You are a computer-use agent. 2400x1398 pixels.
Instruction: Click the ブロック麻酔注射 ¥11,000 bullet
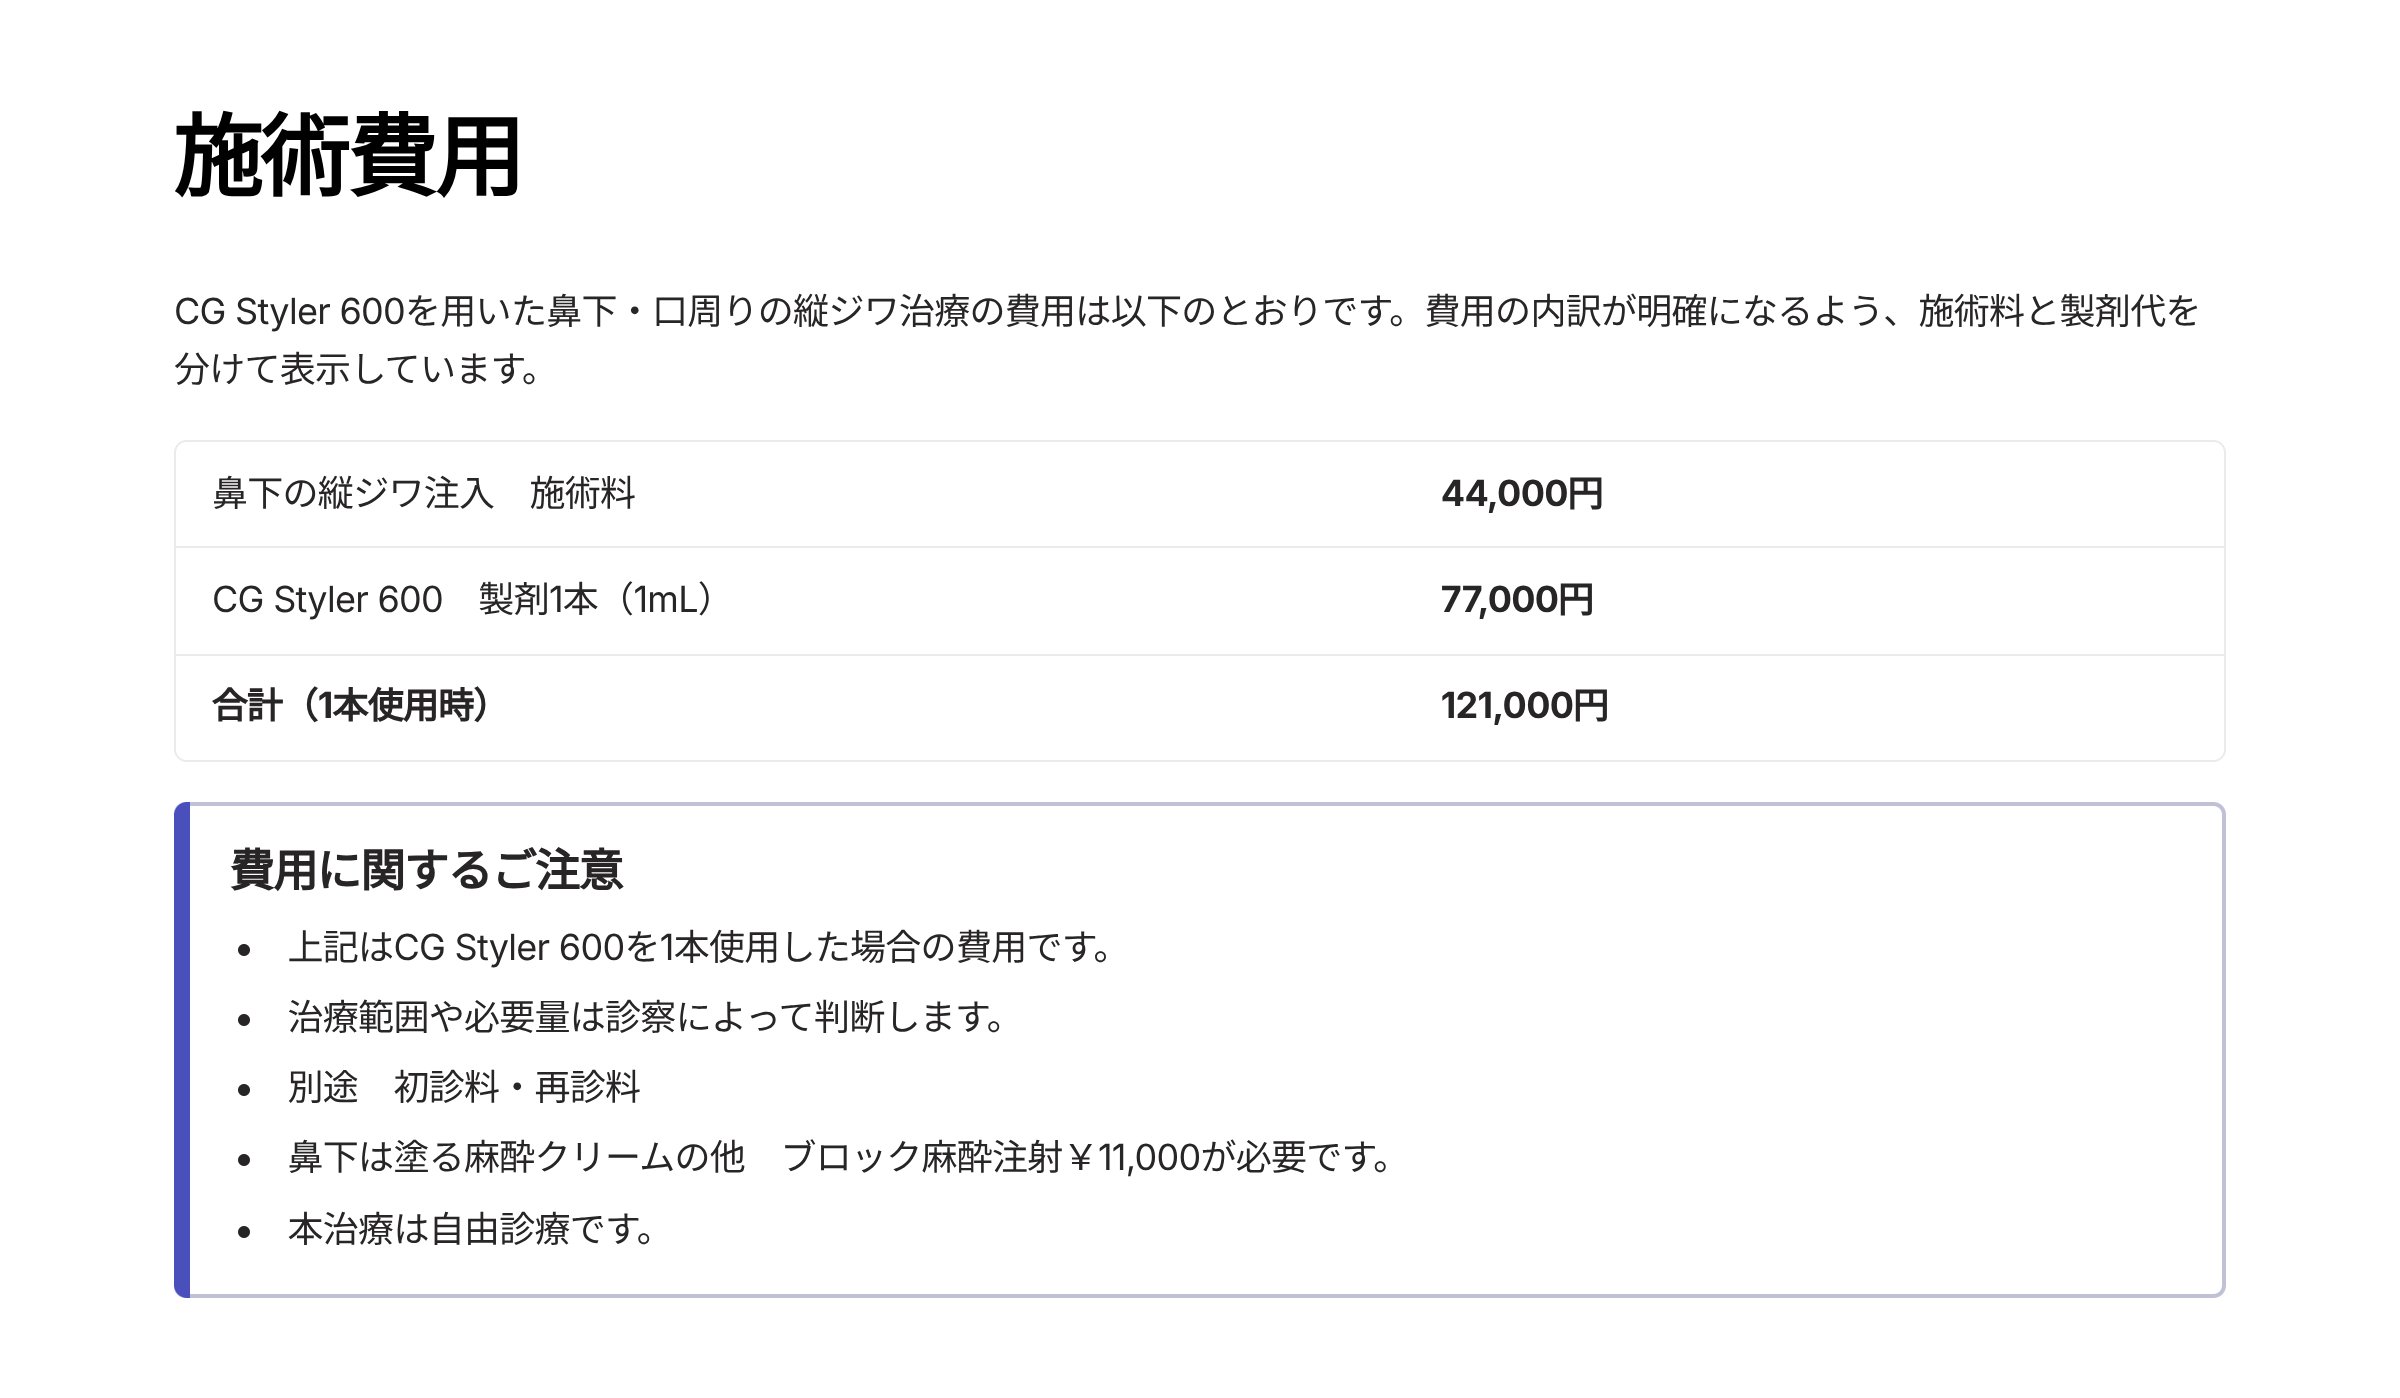[x=841, y=1158]
